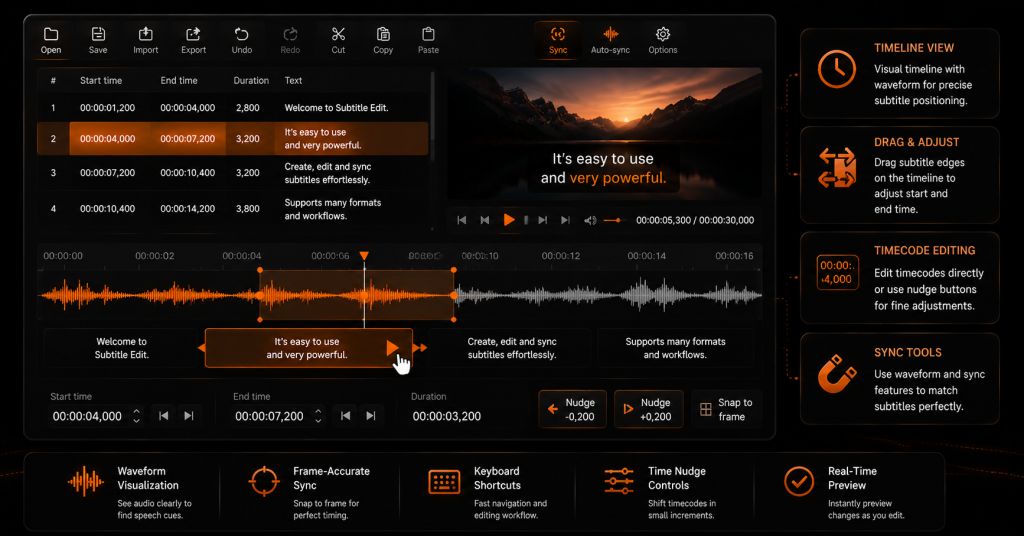Image resolution: width=1024 pixels, height=536 pixels.
Task: Set end time to previous position icon
Action: 345,416
